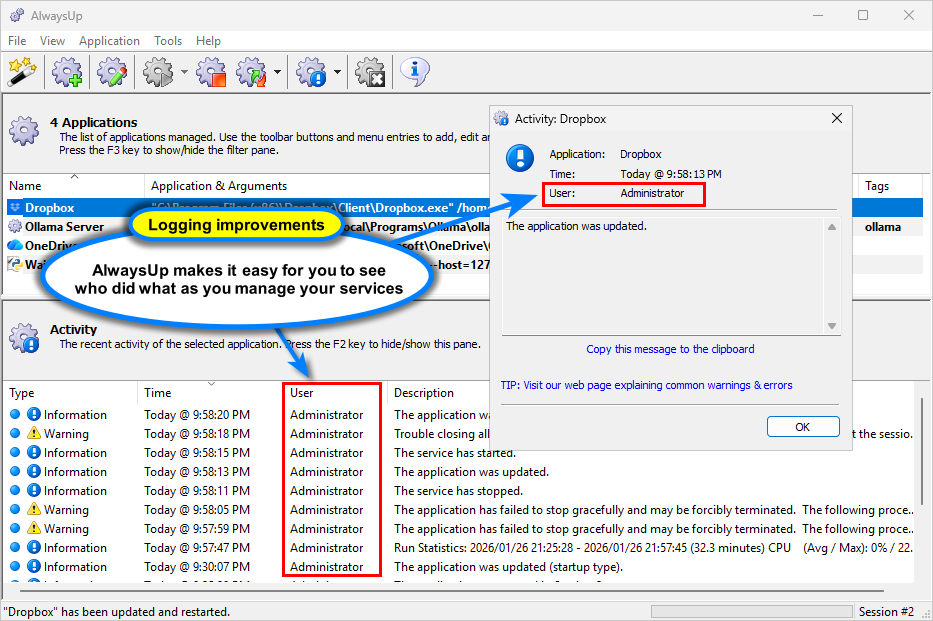Viewport: 933px width, 621px height.
Task: Start the Dropbox application with the play gear icon
Action: [155, 72]
